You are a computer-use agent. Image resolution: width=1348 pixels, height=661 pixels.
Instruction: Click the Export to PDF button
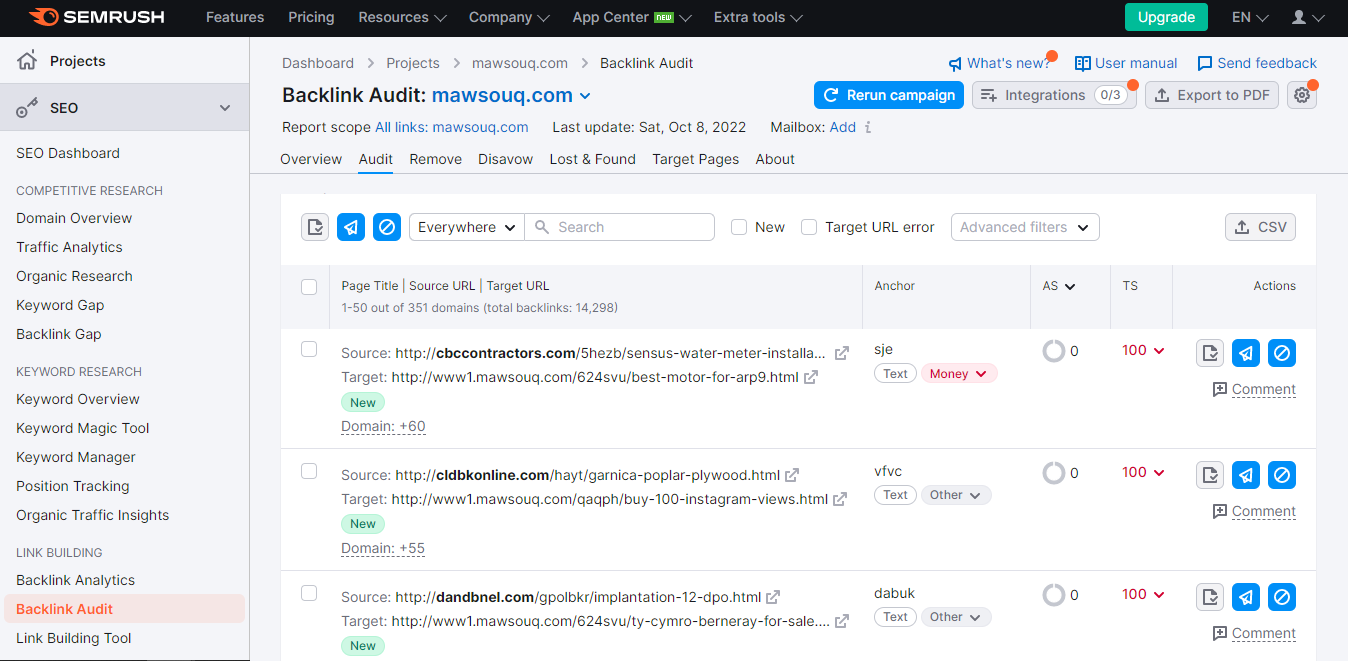coord(1212,95)
